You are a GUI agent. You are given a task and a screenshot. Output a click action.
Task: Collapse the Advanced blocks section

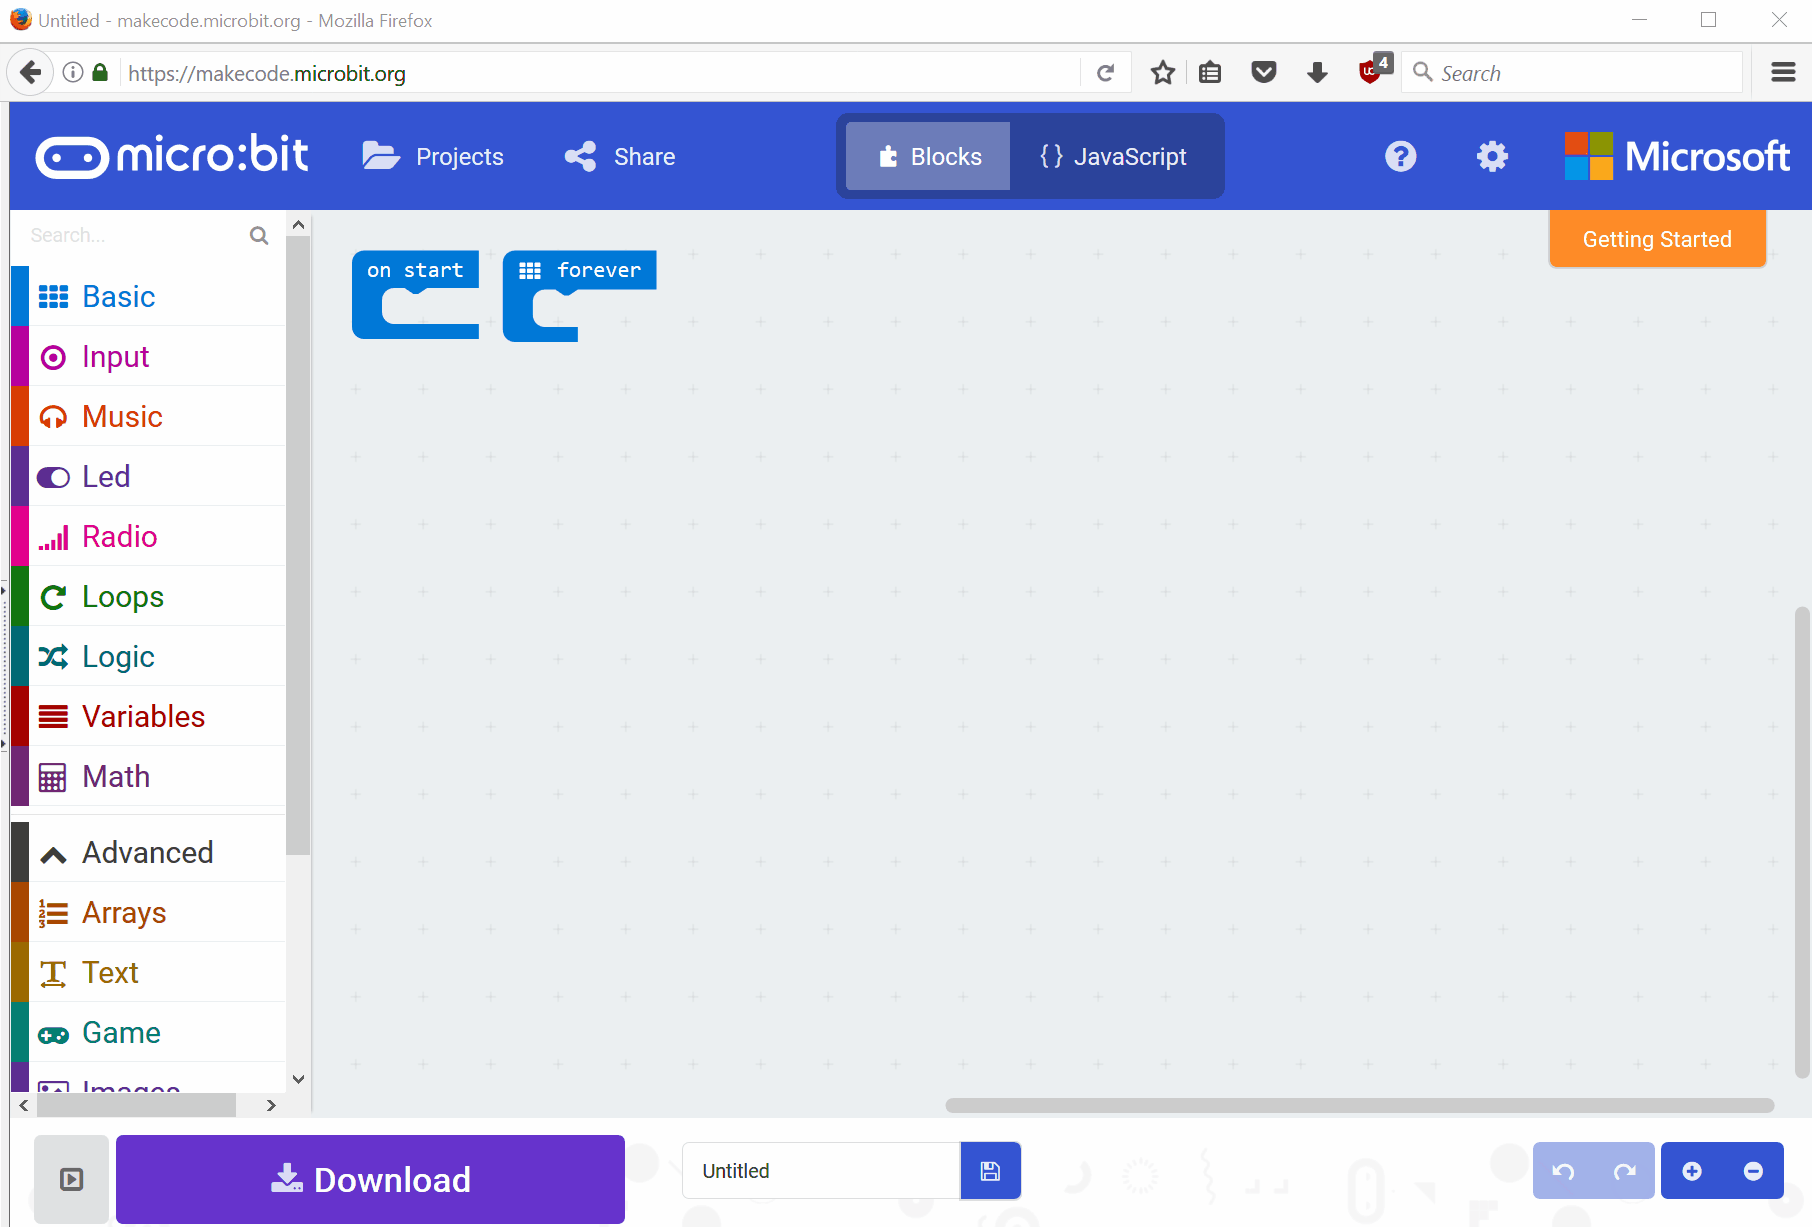147,851
